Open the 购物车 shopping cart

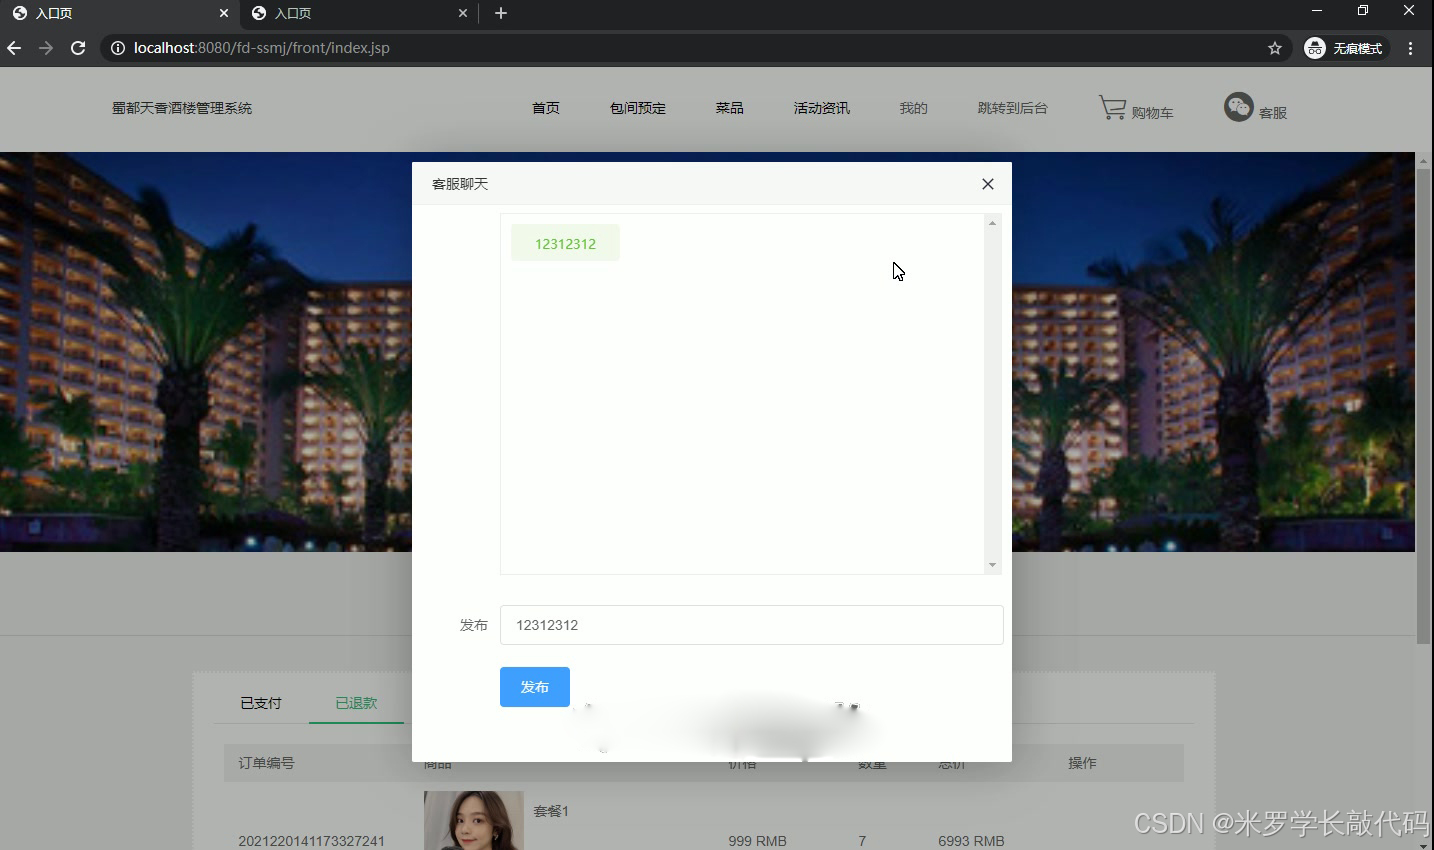coord(1136,110)
